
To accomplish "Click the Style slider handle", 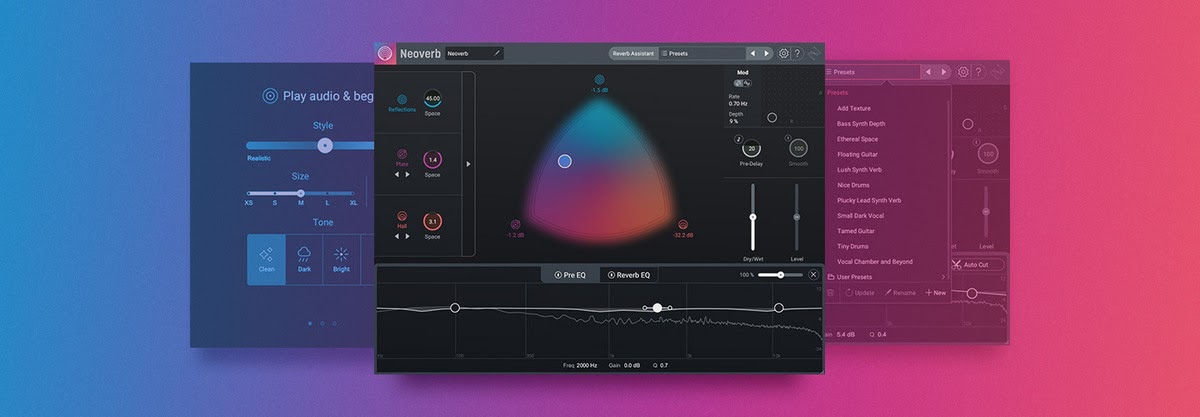I will 324,145.
